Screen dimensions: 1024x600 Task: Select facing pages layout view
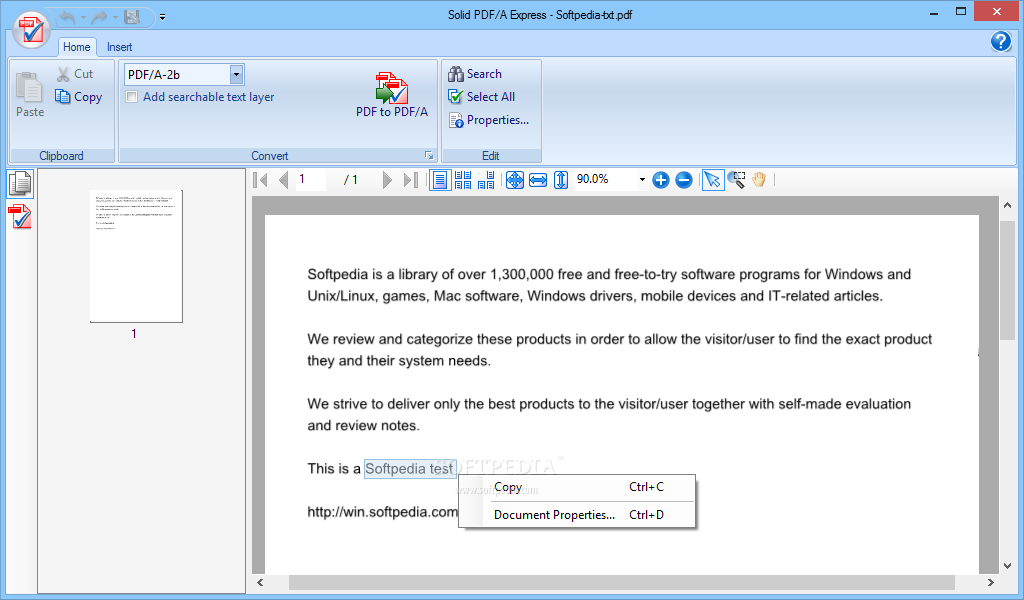[486, 180]
